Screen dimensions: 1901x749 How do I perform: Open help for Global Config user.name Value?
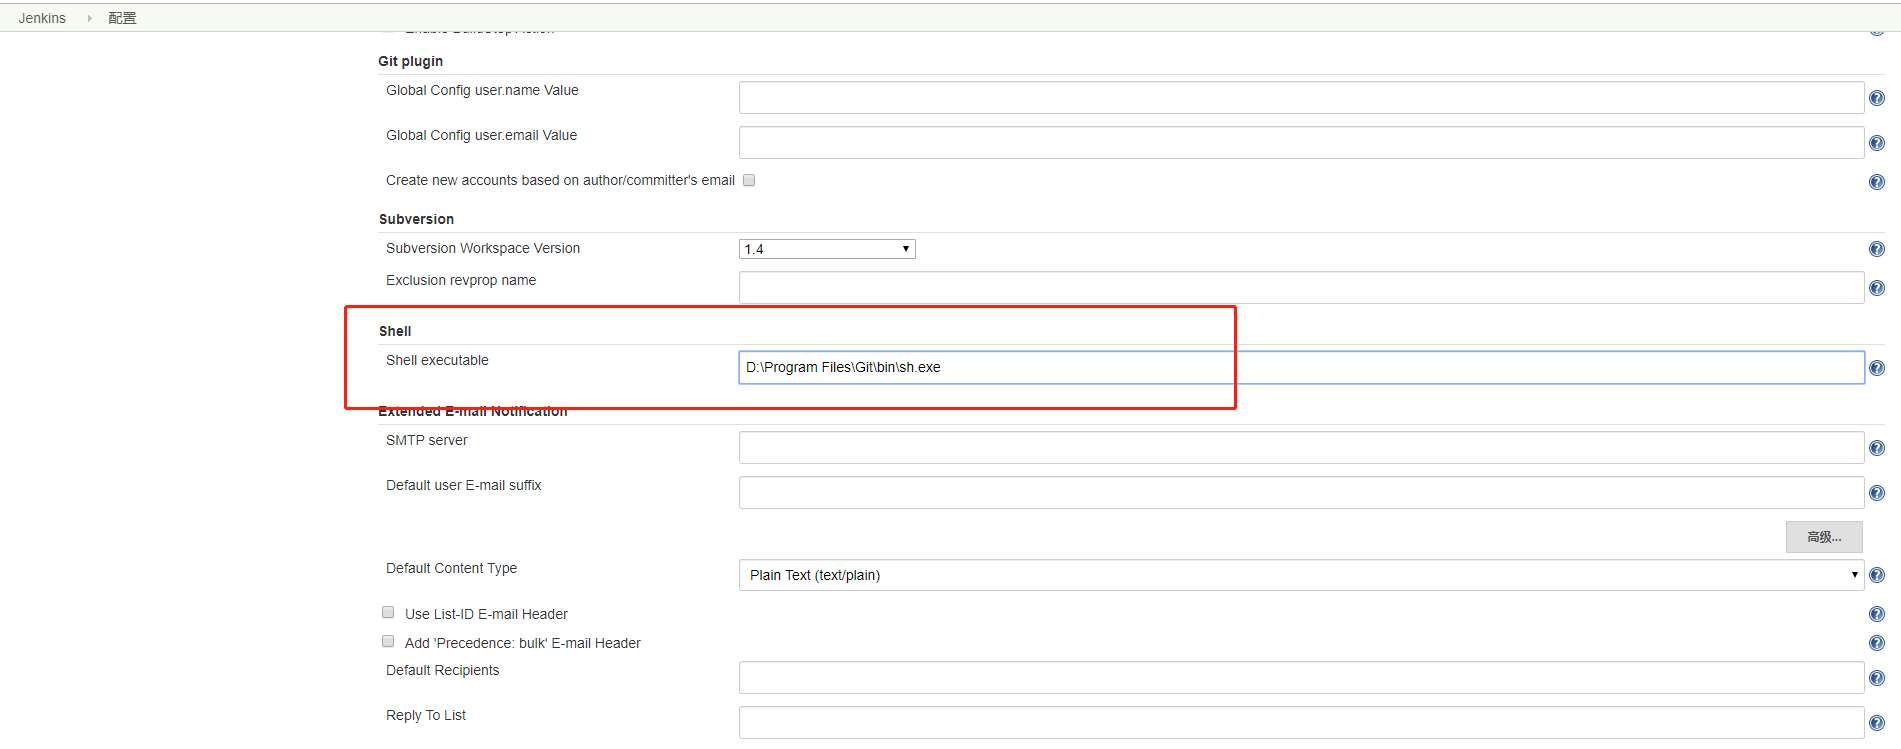(x=1876, y=98)
